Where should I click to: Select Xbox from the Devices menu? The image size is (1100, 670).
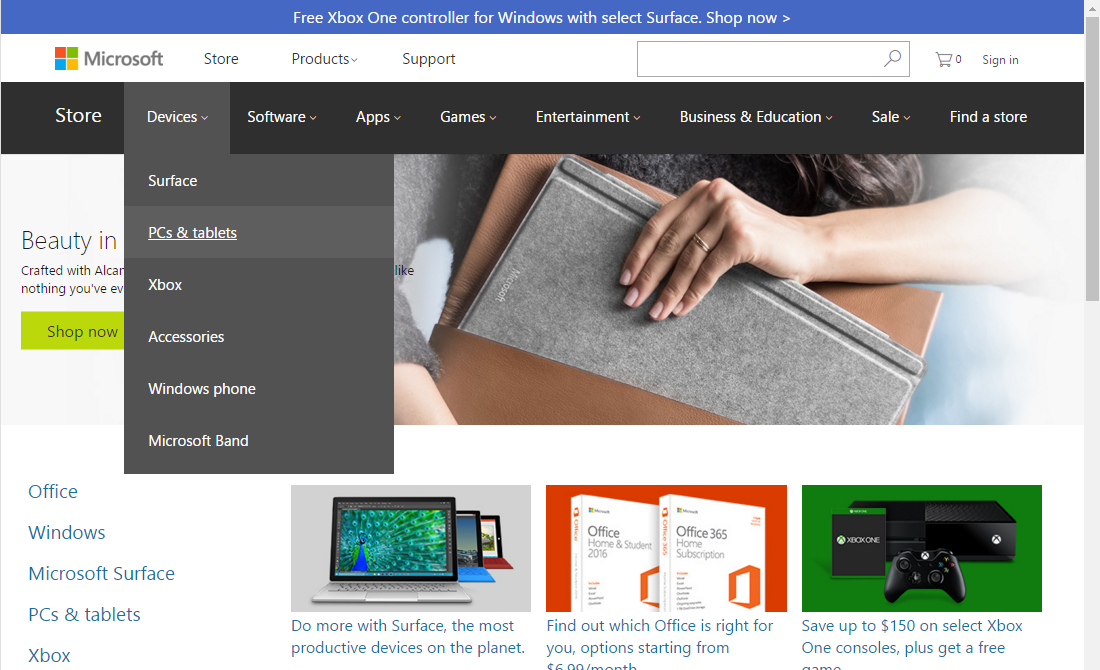(164, 284)
